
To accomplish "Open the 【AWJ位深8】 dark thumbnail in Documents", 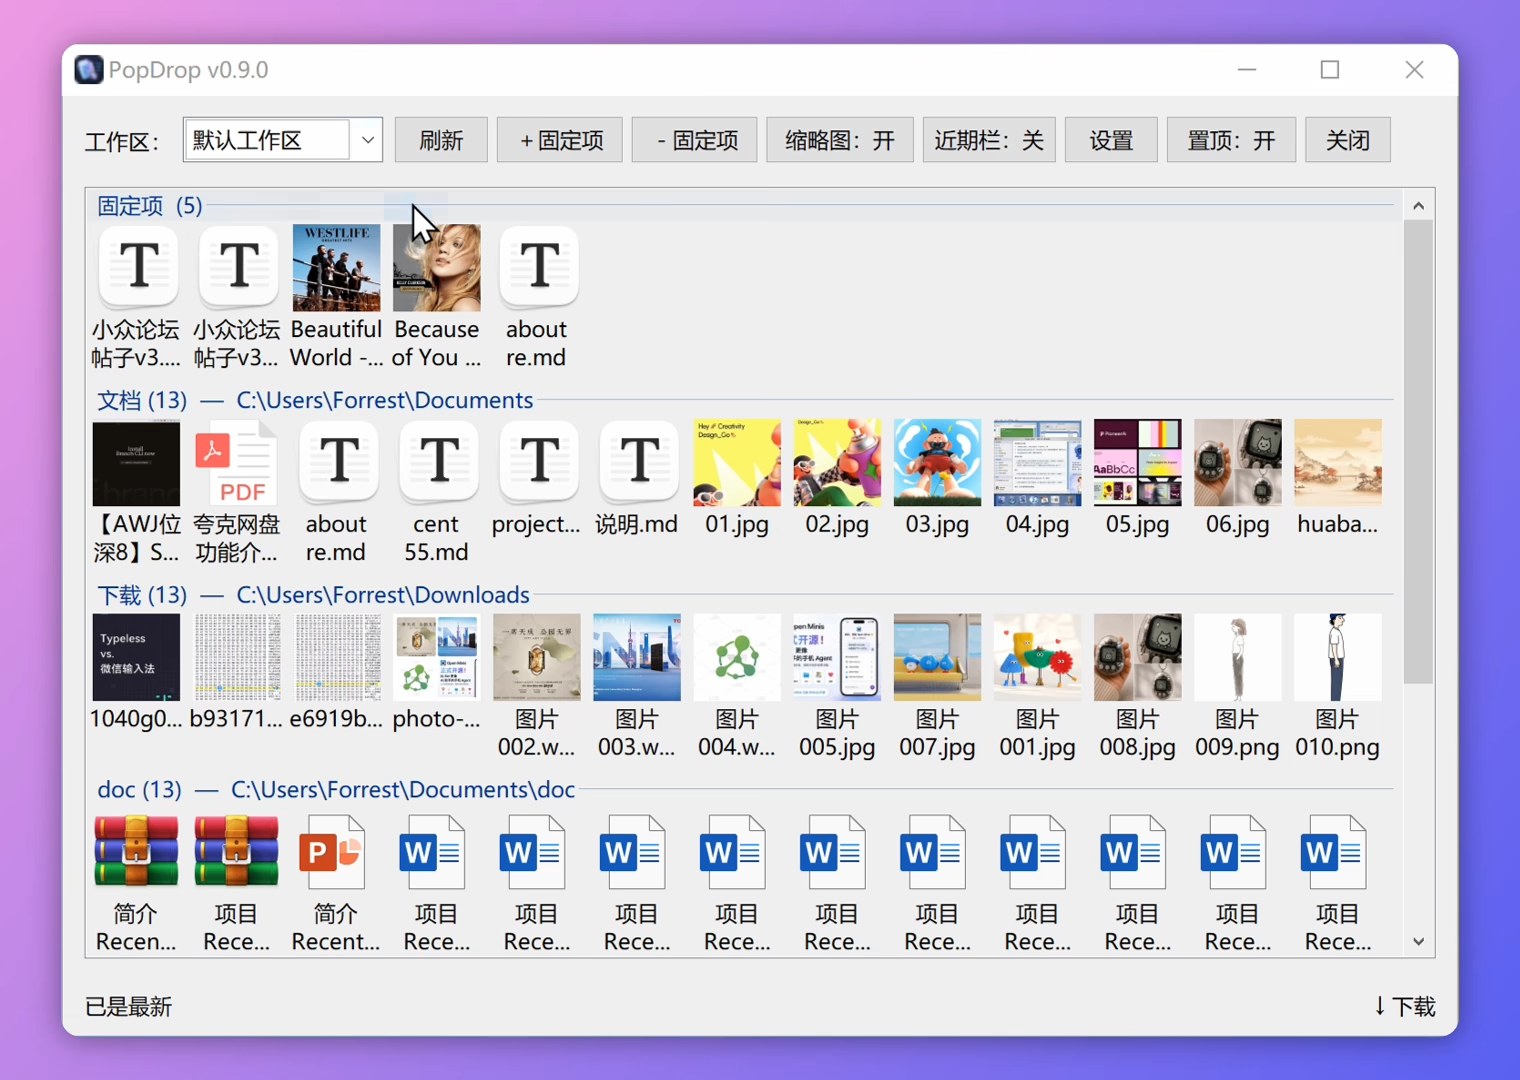I will [136, 463].
